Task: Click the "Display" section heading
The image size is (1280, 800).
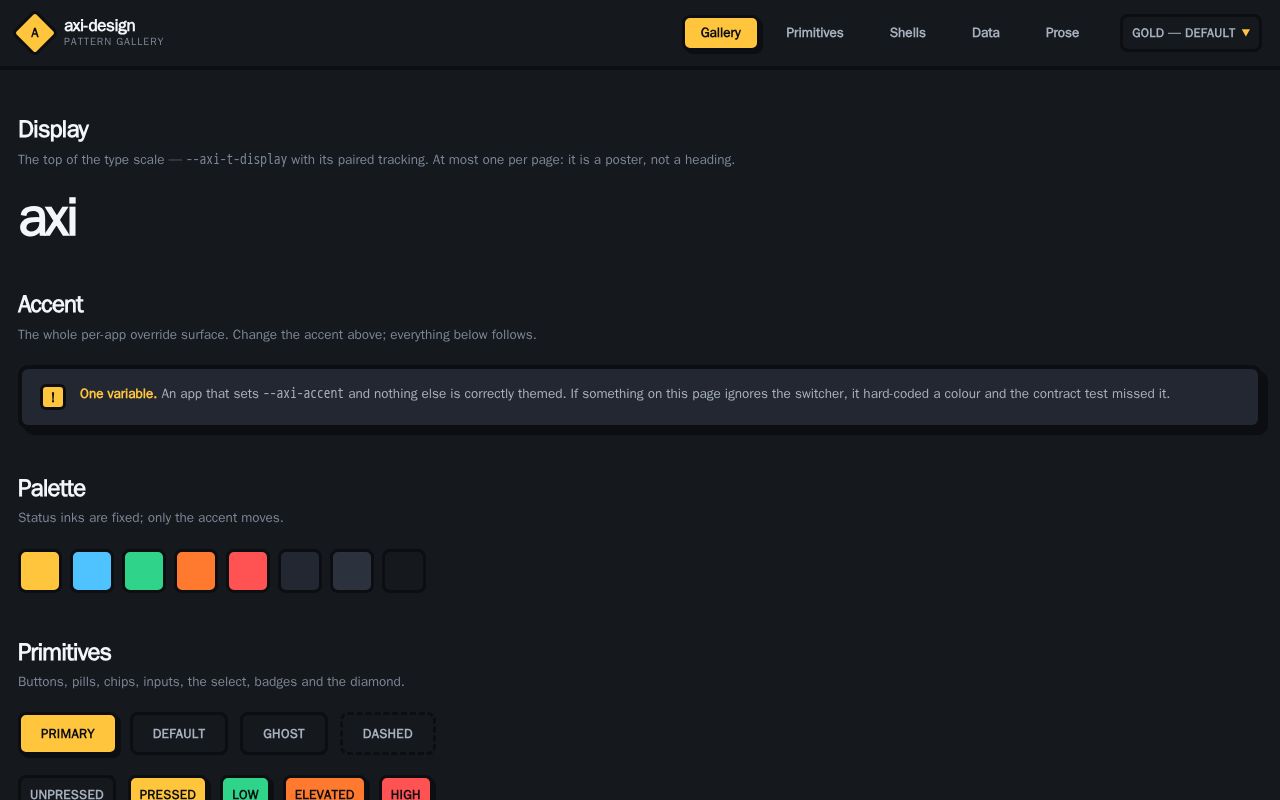Action: click(53, 130)
